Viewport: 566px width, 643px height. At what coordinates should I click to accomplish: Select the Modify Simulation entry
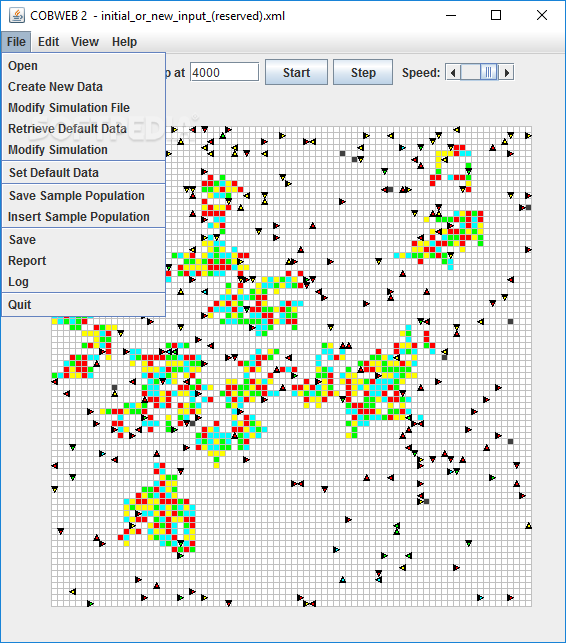[x=84, y=150]
